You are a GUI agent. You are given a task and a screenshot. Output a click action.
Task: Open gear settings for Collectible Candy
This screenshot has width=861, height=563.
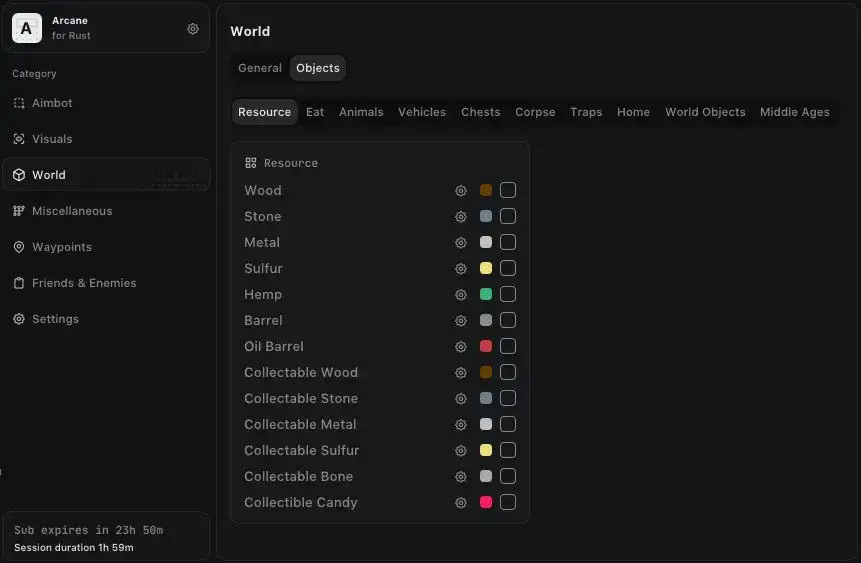pos(461,503)
